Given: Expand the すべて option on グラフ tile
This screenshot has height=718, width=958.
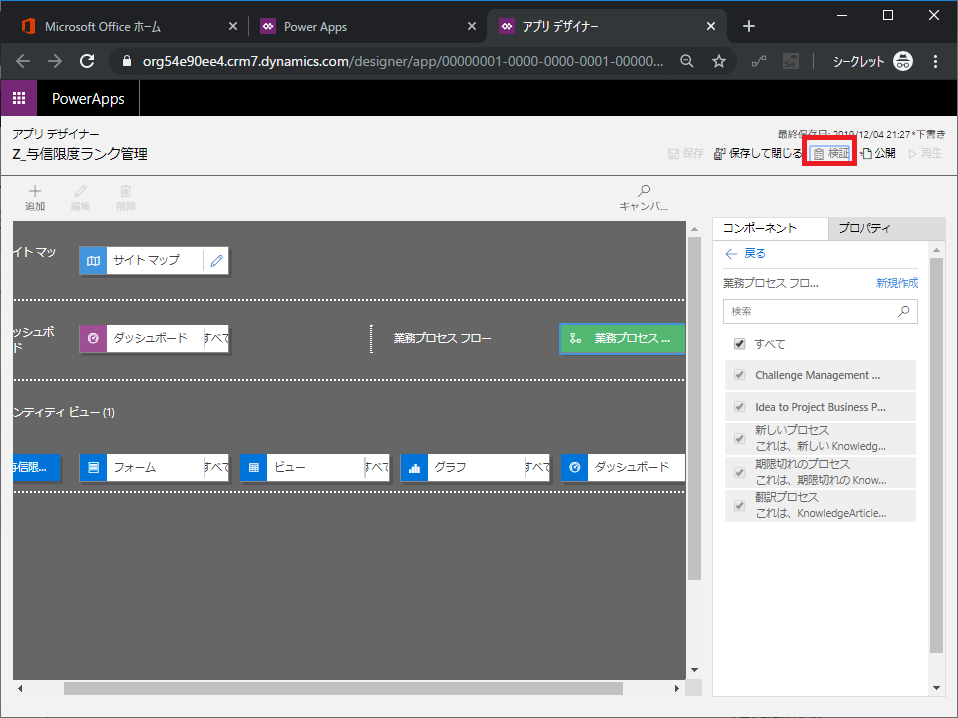Looking at the screenshot, I should pos(537,467).
